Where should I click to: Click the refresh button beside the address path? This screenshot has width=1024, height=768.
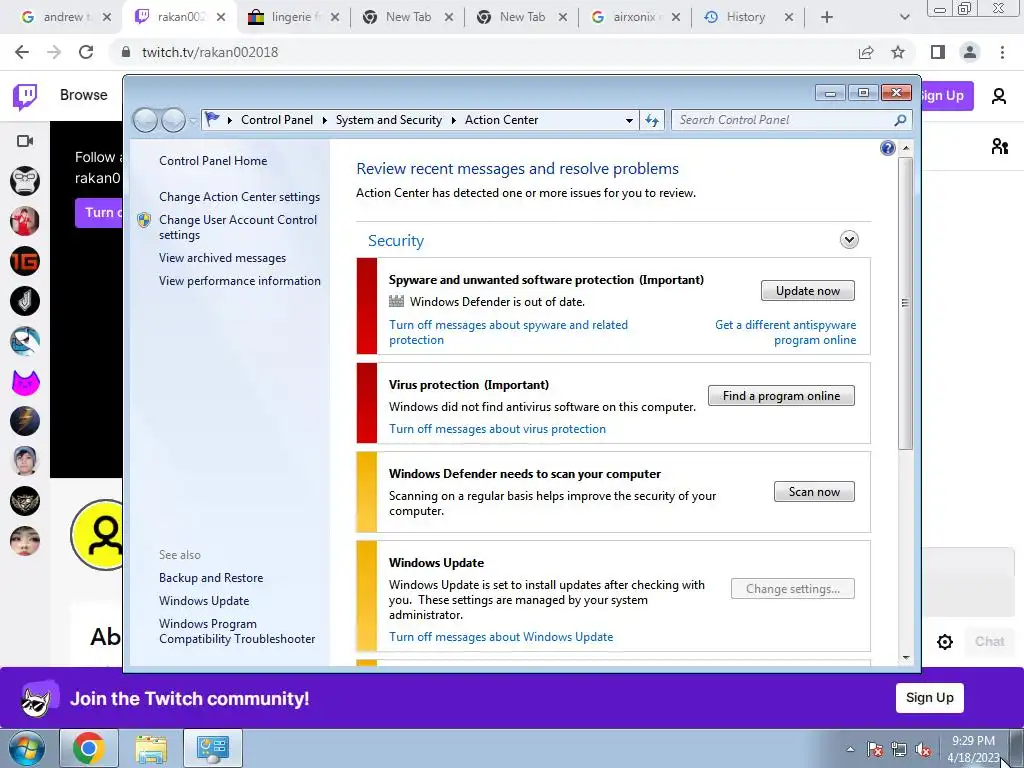point(652,120)
